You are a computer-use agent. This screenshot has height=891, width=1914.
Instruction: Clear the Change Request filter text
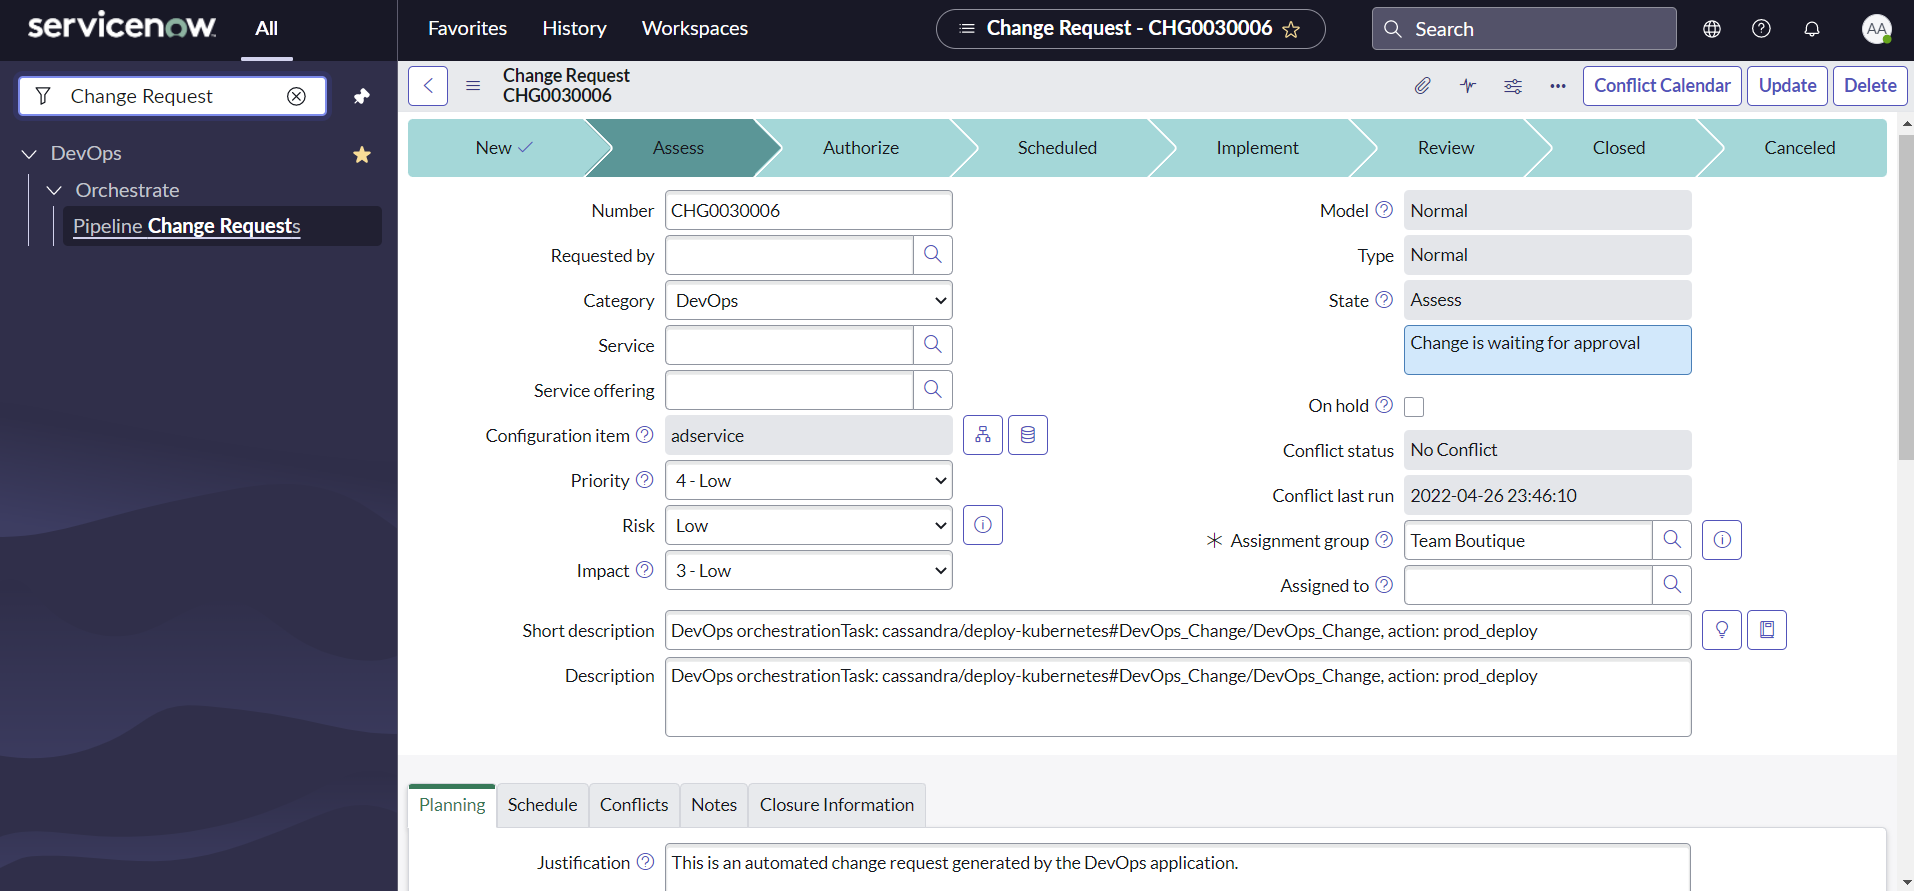pos(296,96)
